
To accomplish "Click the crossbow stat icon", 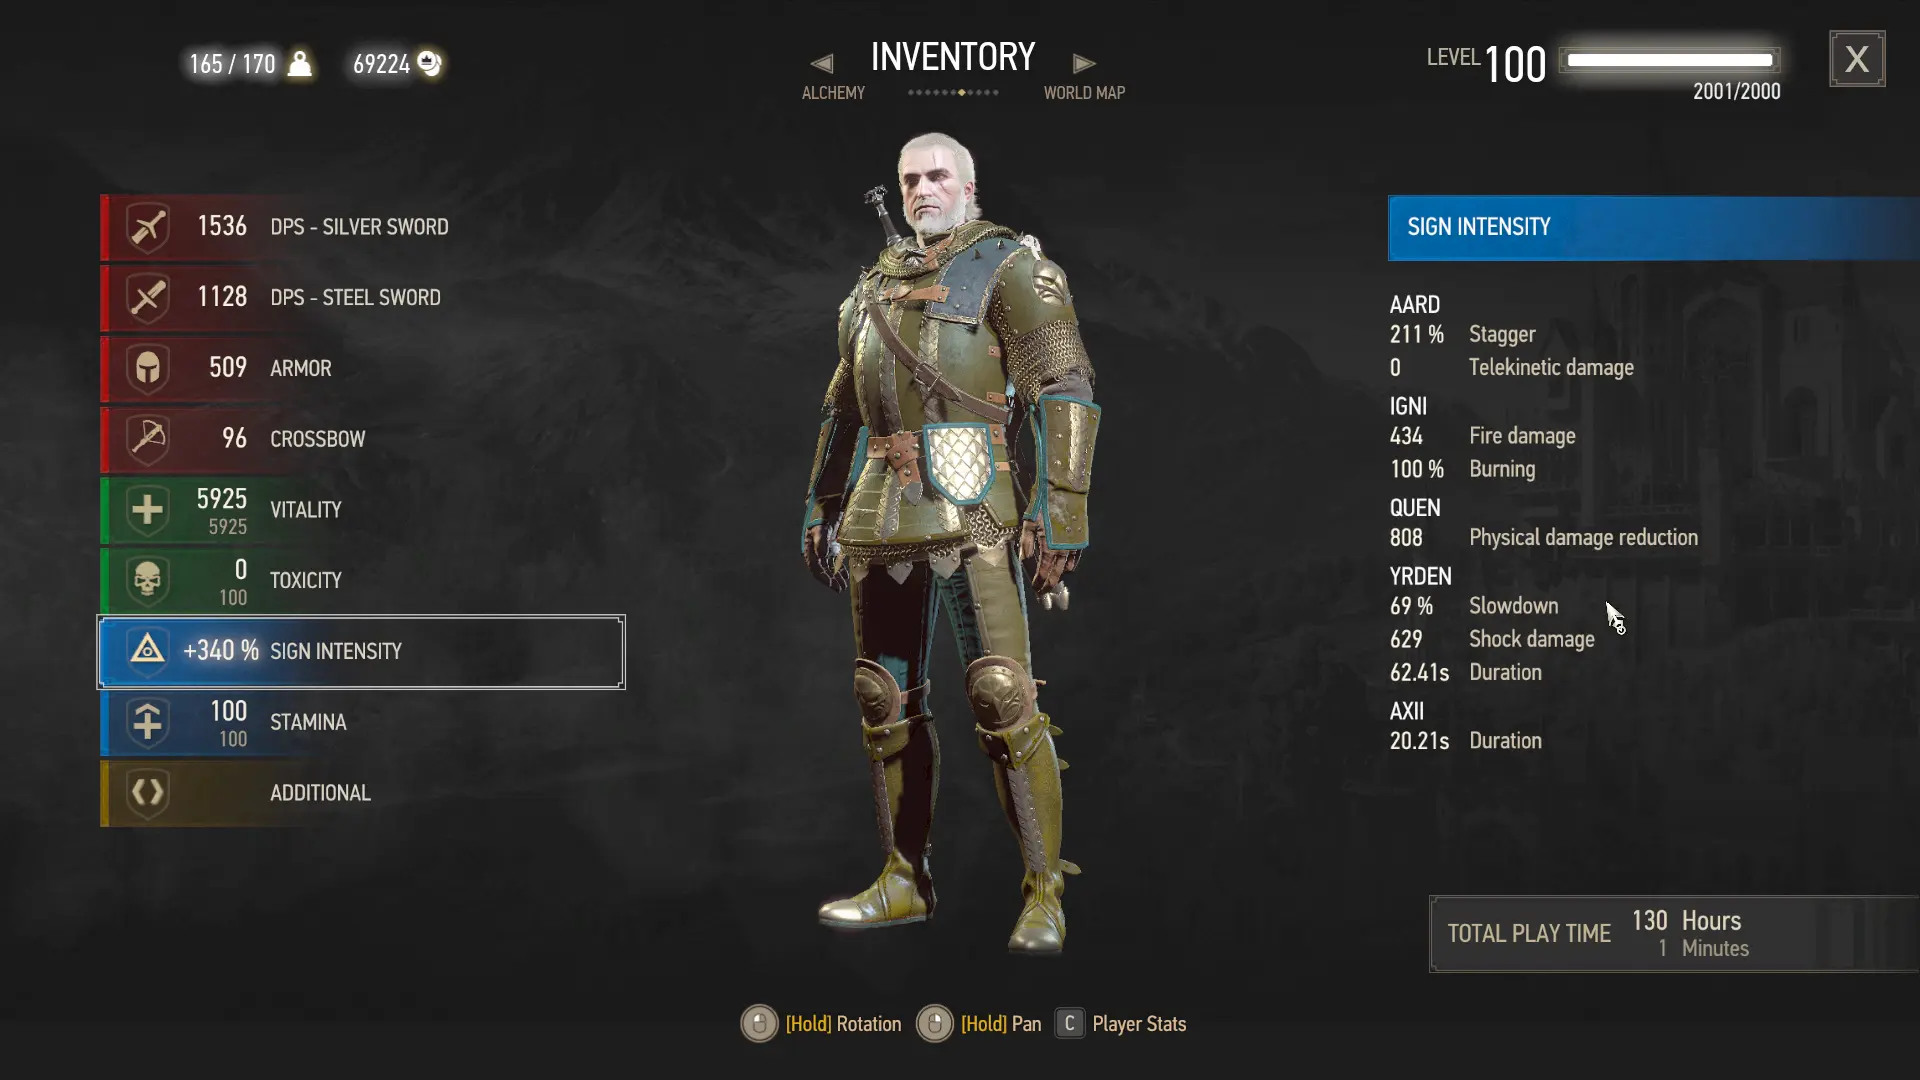I will pos(148,439).
